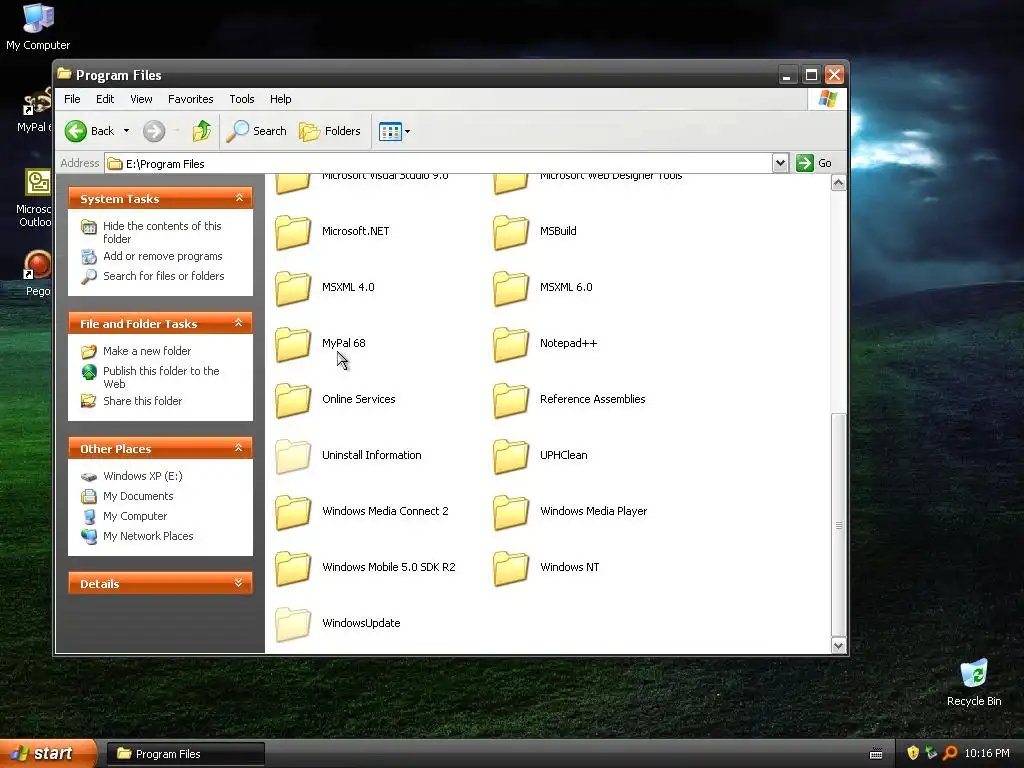The height and width of the screenshot is (768, 1024).
Task: Open the File menu
Action: 72,99
